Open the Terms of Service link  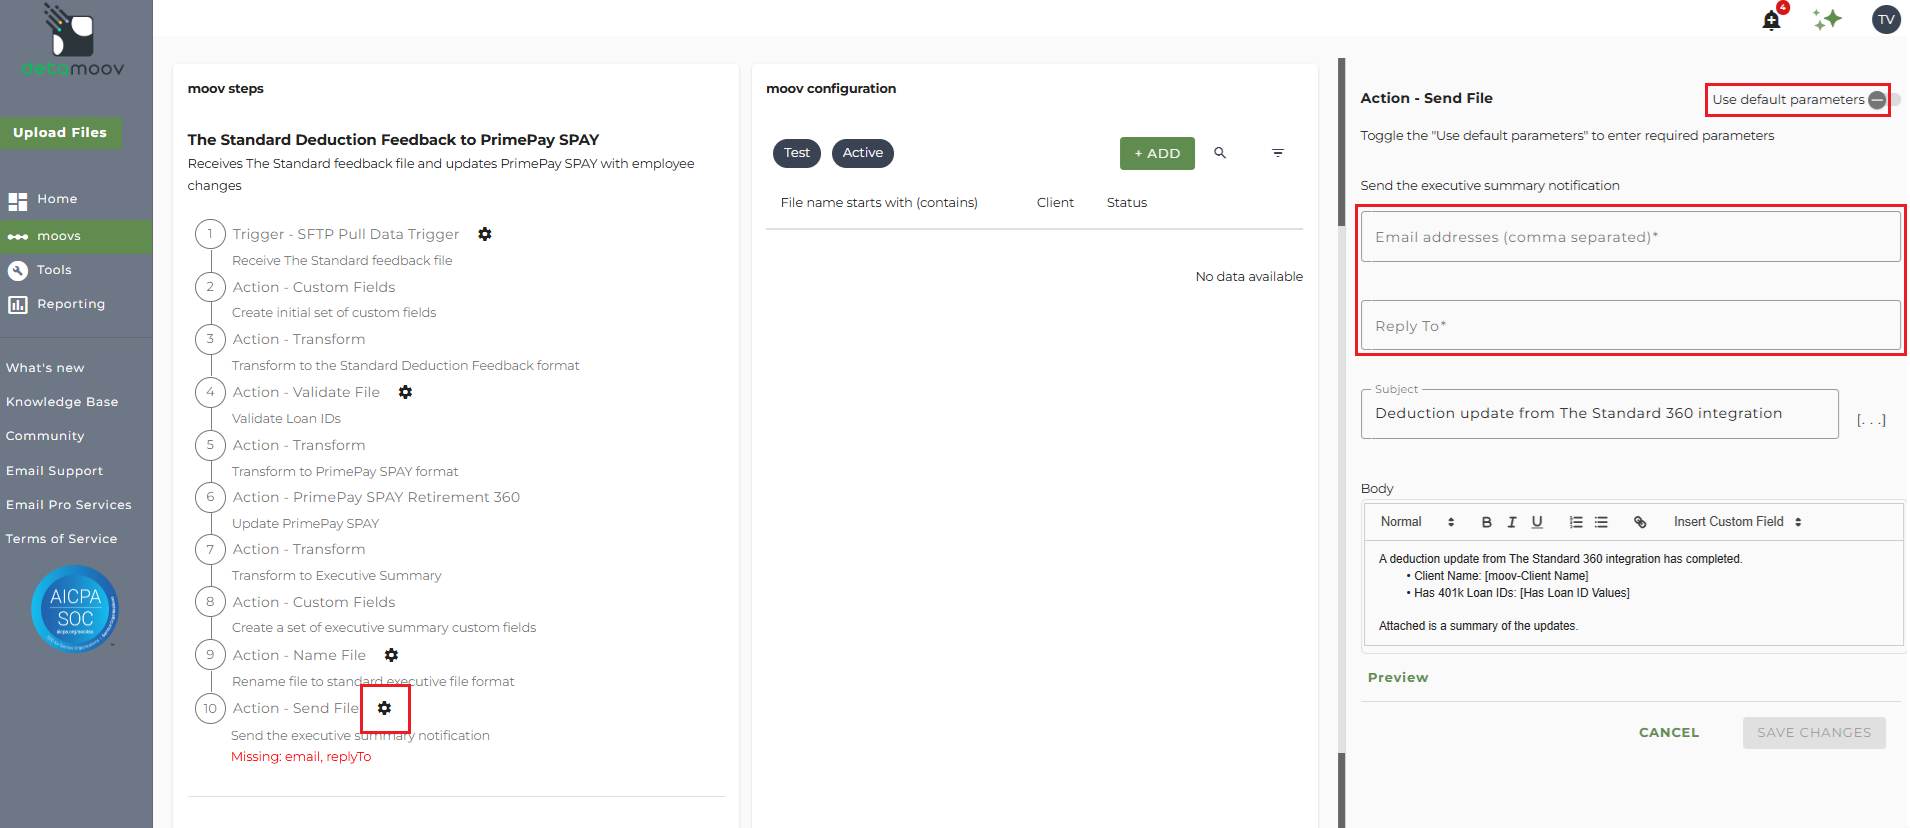[x=61, y=539]
